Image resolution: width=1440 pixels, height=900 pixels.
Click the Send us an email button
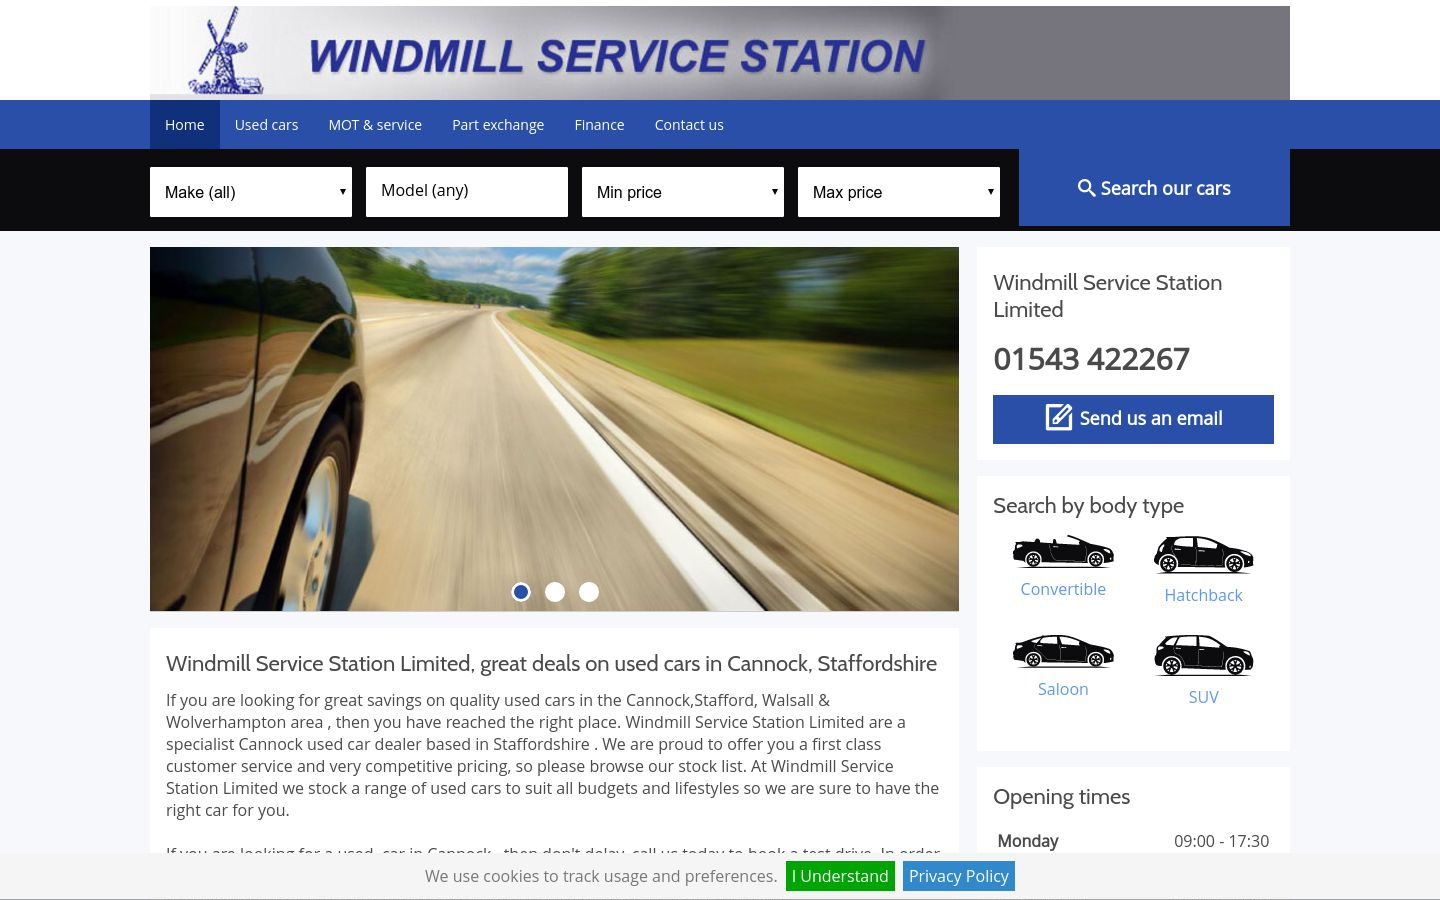click(x=1133, y=419)
